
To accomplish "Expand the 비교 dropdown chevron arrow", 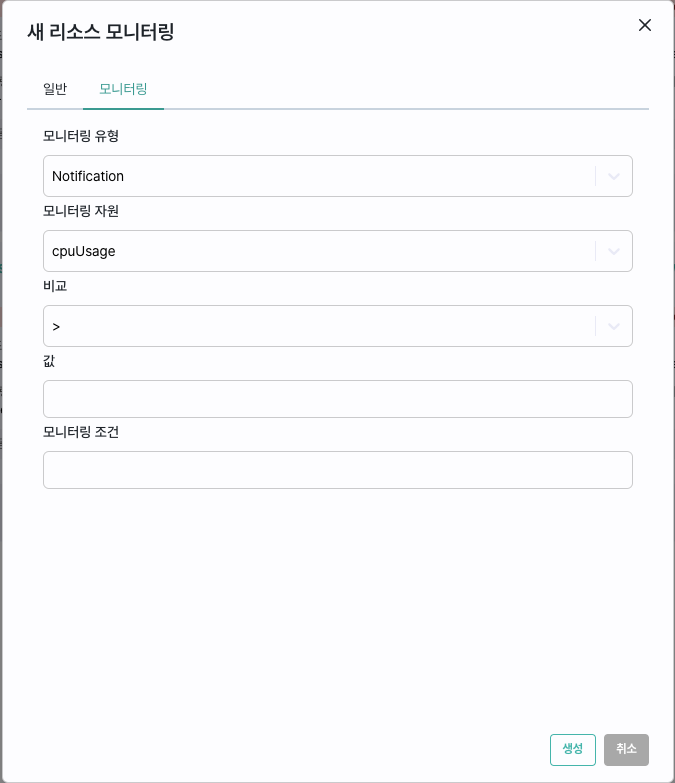I will coord(614,327).
